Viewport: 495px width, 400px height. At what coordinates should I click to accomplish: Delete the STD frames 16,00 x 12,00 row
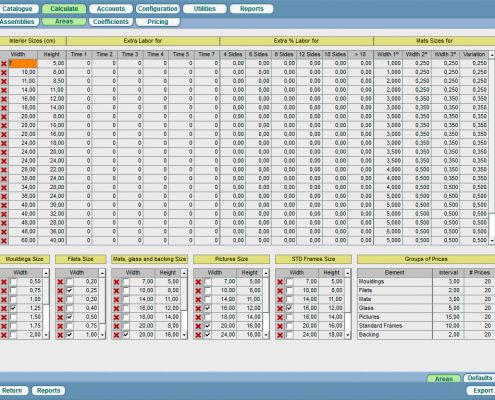click(x=280, y=309)
